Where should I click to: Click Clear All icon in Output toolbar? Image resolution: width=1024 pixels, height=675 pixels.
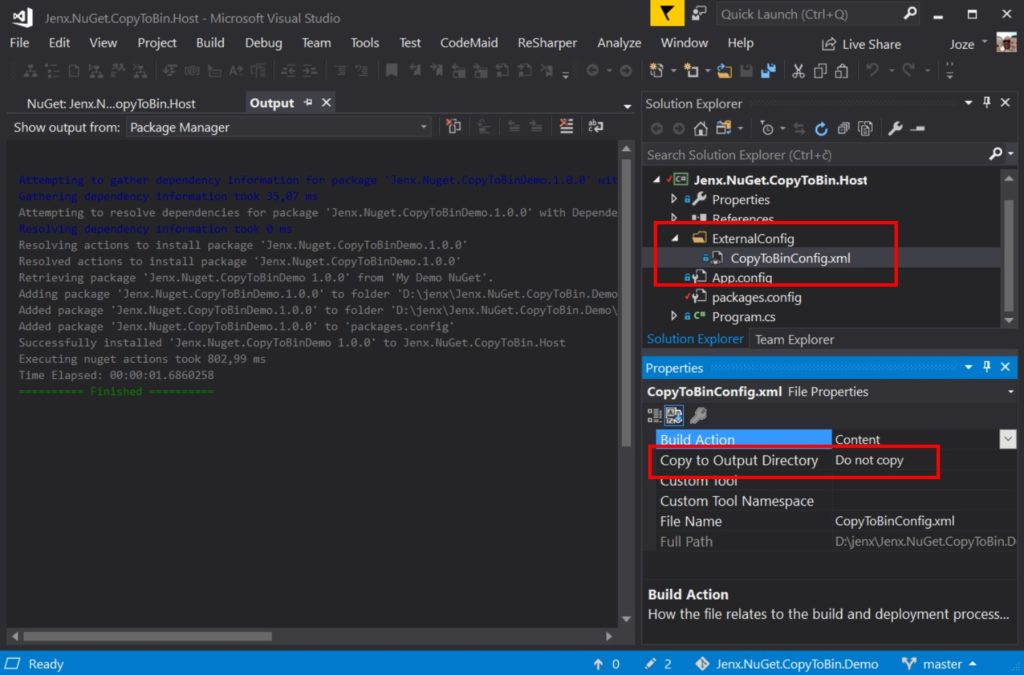coord(566,126)
